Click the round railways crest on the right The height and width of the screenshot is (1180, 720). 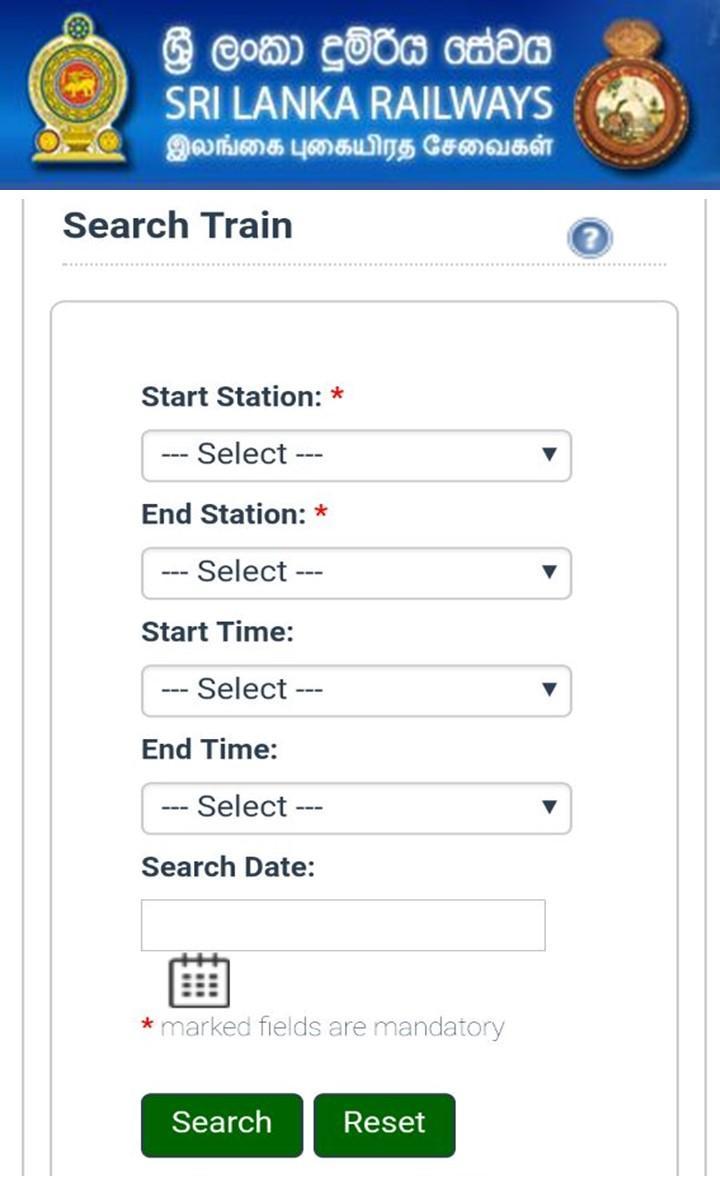tap(634, 95)
